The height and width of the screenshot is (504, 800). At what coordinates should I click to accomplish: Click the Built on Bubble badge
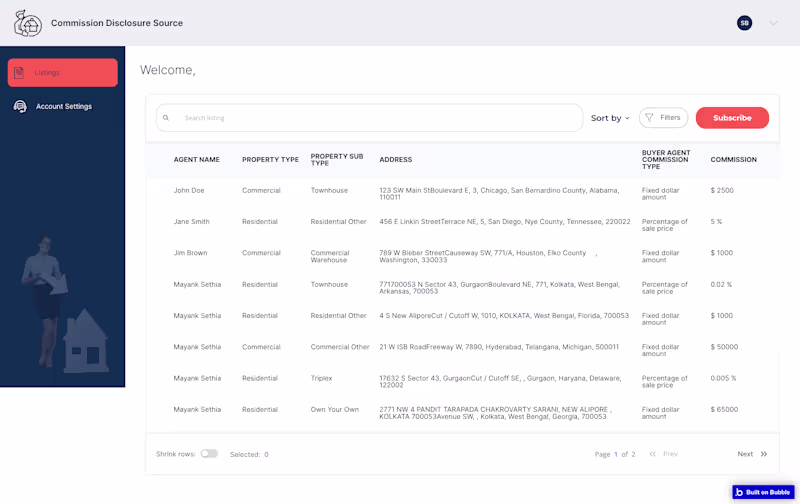point(764,492)
